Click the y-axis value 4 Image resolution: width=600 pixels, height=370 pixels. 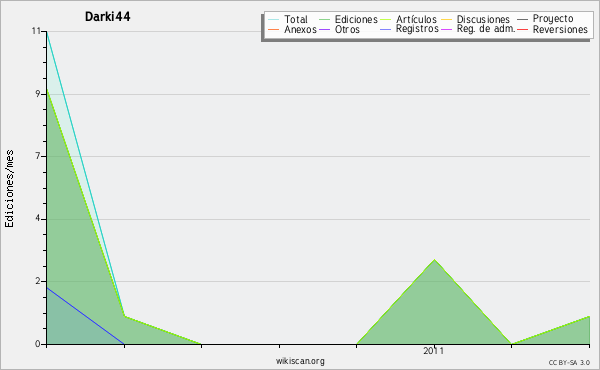tap(38, 218)
